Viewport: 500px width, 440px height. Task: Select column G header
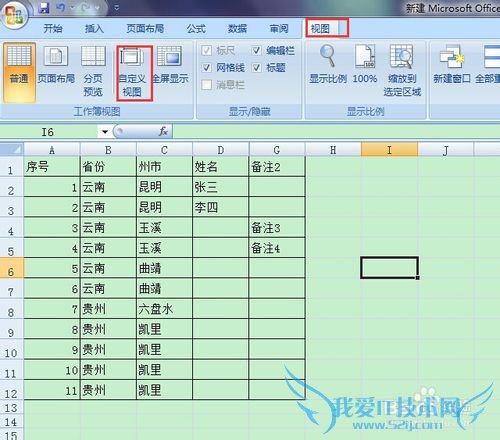277,150
